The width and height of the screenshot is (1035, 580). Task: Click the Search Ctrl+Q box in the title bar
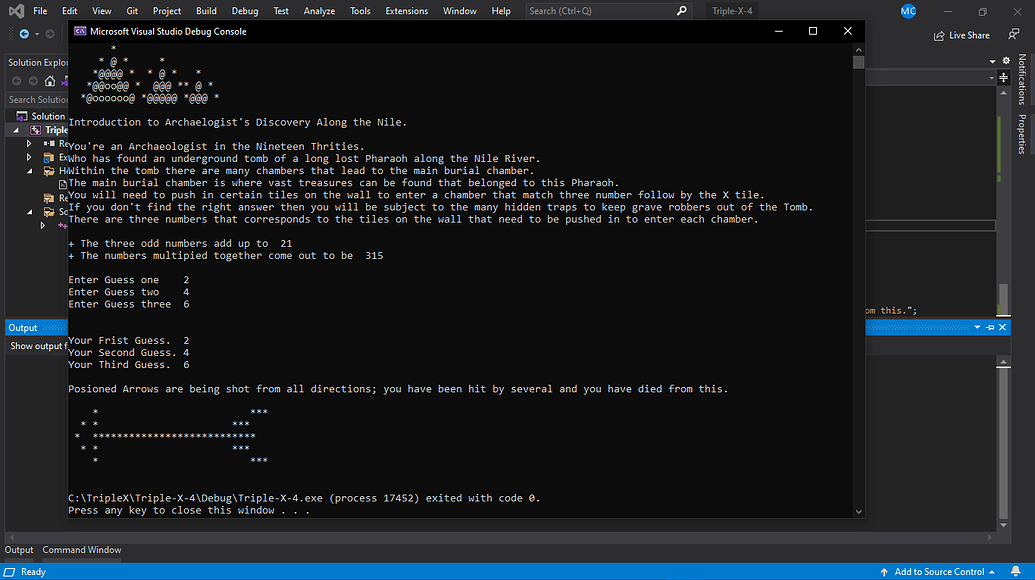(605, 10)
